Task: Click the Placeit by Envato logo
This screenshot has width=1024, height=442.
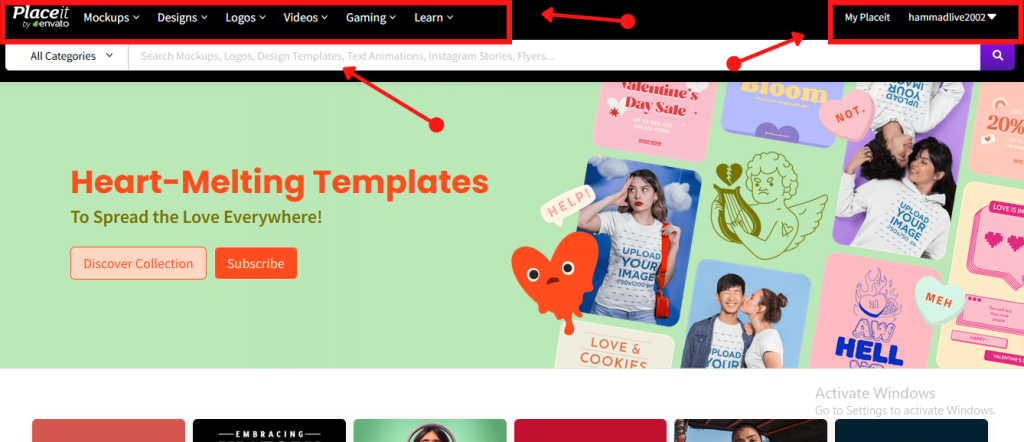Action: [x=40, y=17]
